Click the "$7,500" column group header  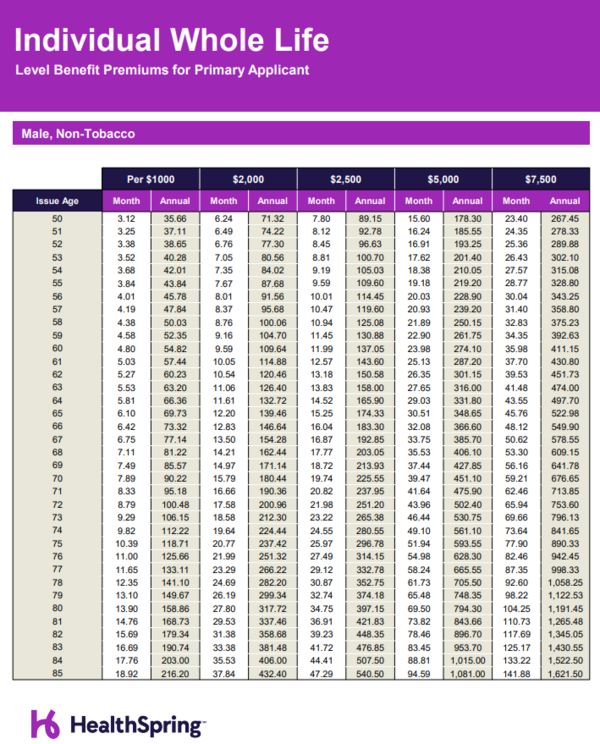tap(541, 179)
